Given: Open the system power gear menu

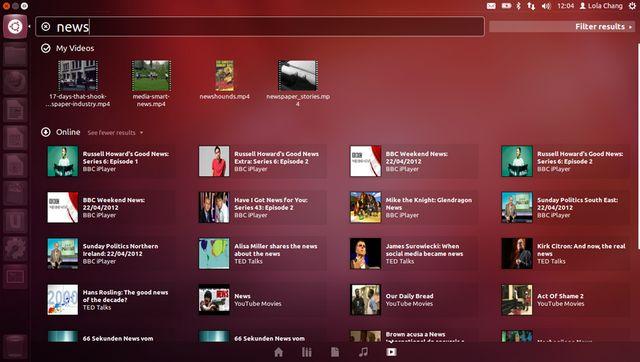Looking at the screenshot, I should (632, 6).
